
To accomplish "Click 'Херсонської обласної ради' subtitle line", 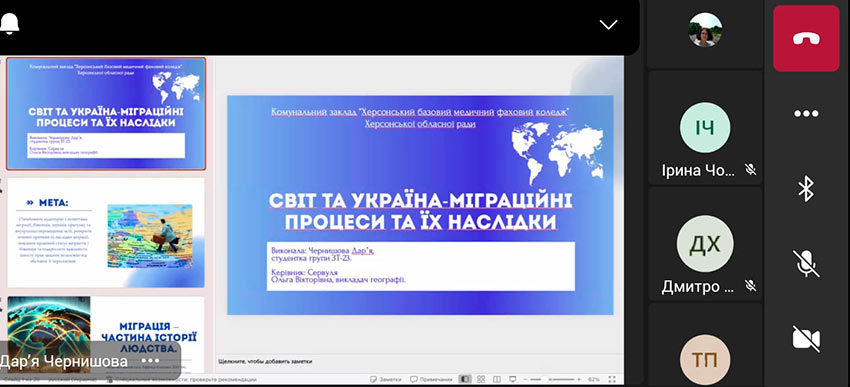I will [420, 124].
